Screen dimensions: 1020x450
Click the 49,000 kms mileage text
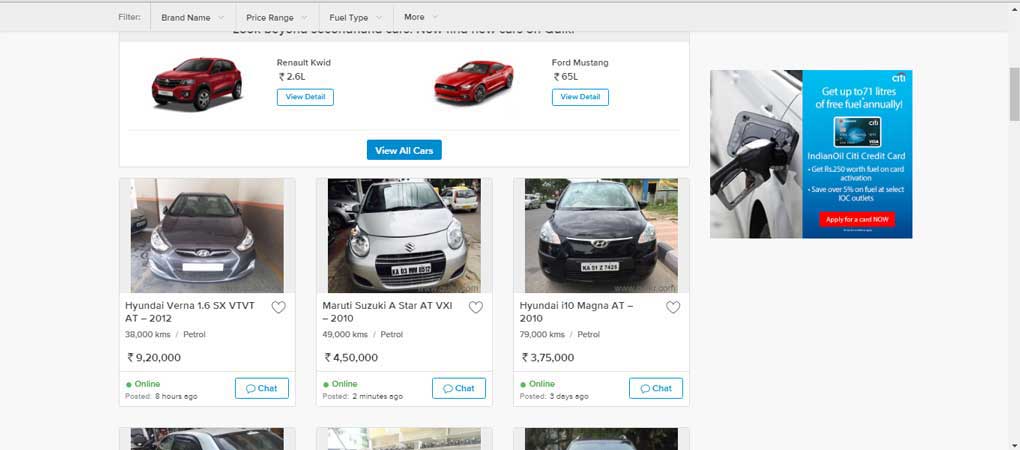click(345, 334)
